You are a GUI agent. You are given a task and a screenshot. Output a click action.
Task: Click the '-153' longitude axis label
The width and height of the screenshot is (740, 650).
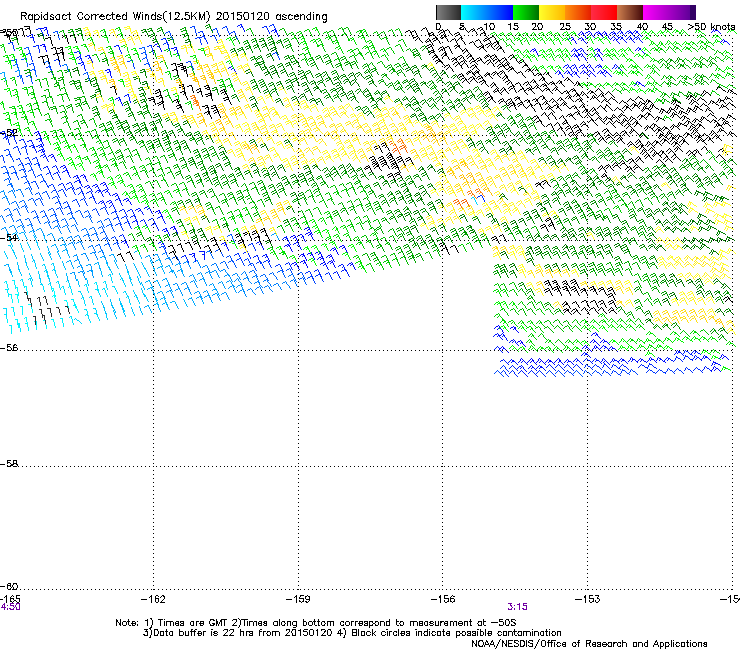(x=588, y=599)
